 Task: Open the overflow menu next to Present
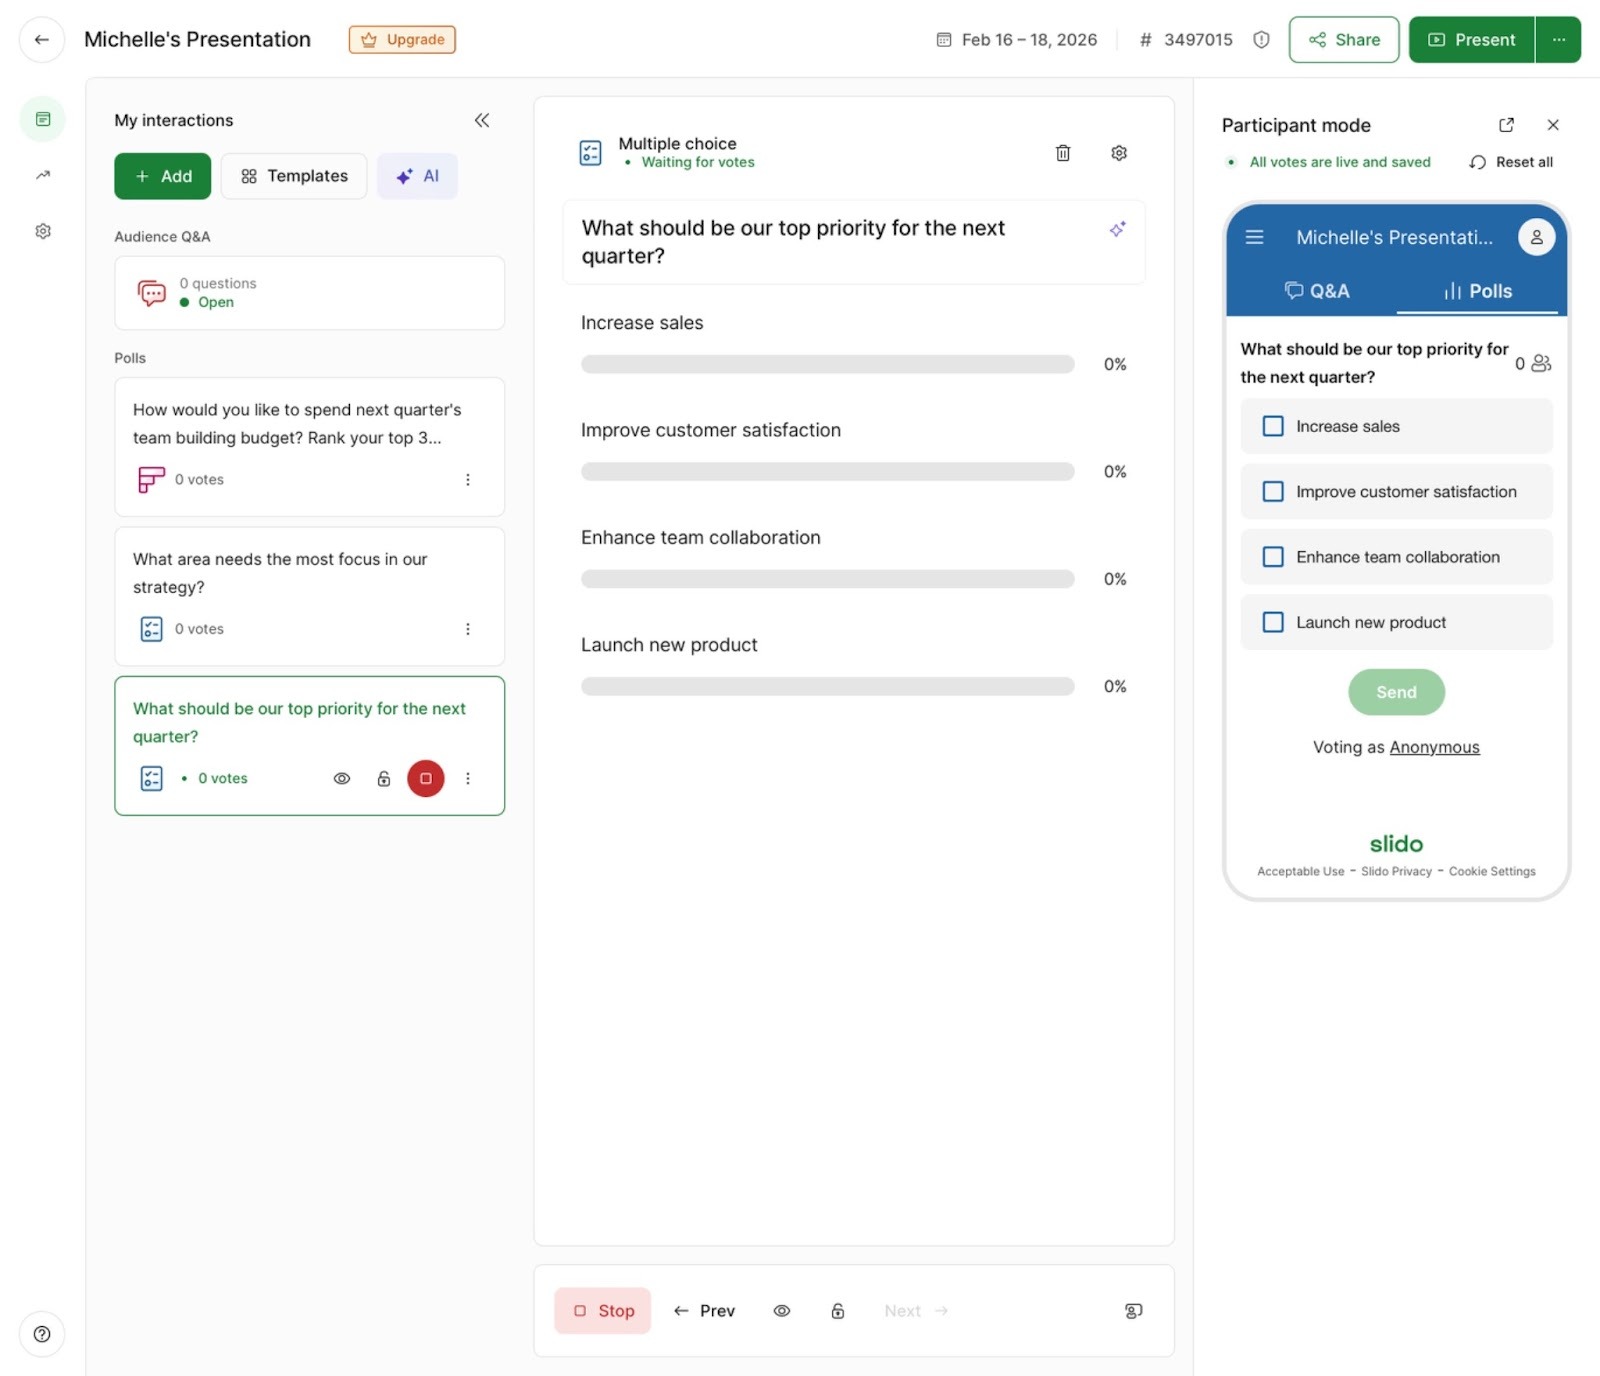(x=1558, y=39)
